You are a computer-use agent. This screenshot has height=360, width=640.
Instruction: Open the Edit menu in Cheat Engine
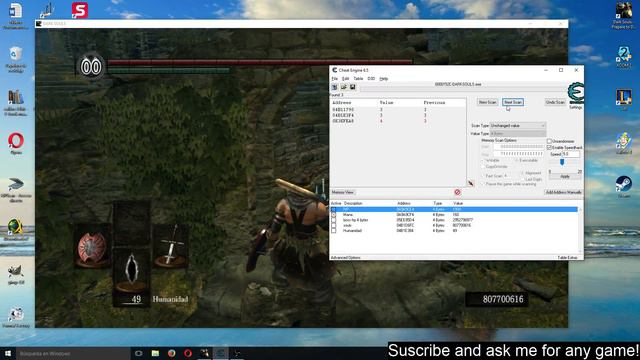346,78
